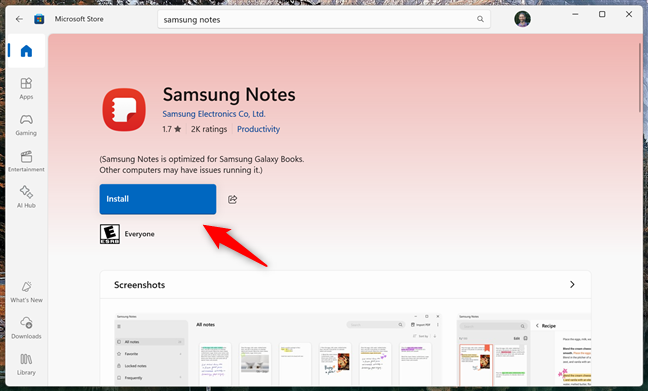This screenshot has width=648, height=391.
Task: Open the Productivity category link
Action: click(258, 129)
